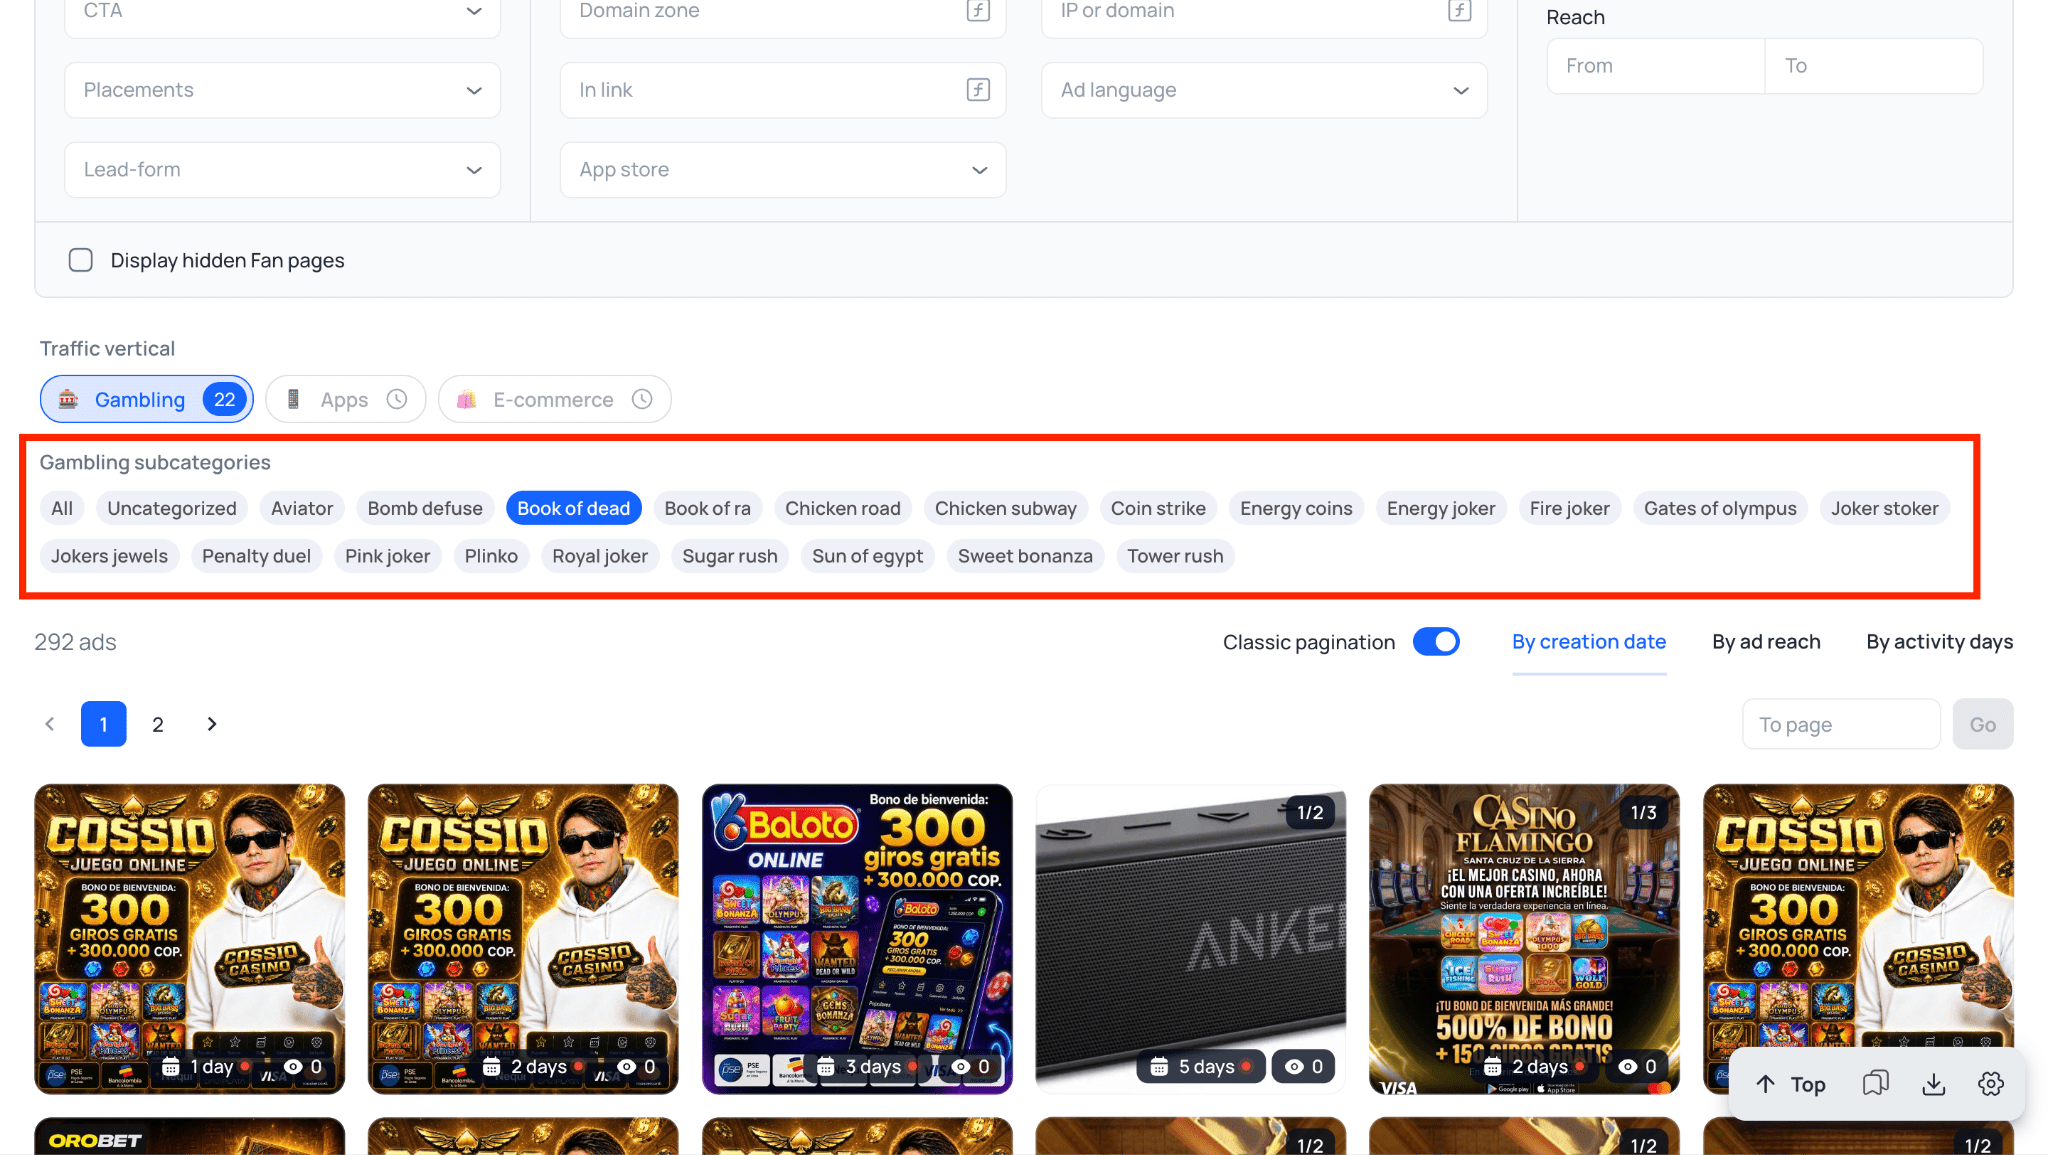Image resolution: width=2048 pixels, height=1155 pixels.
Task: Choose the Book of ra subcategory
Action: pyautogui.click(x=708, y=508)
